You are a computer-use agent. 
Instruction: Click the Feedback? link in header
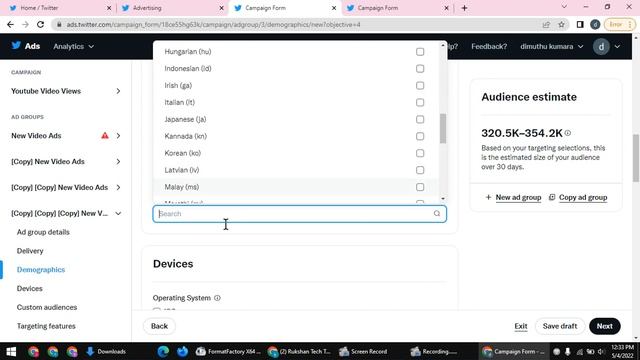coord(489,47)
